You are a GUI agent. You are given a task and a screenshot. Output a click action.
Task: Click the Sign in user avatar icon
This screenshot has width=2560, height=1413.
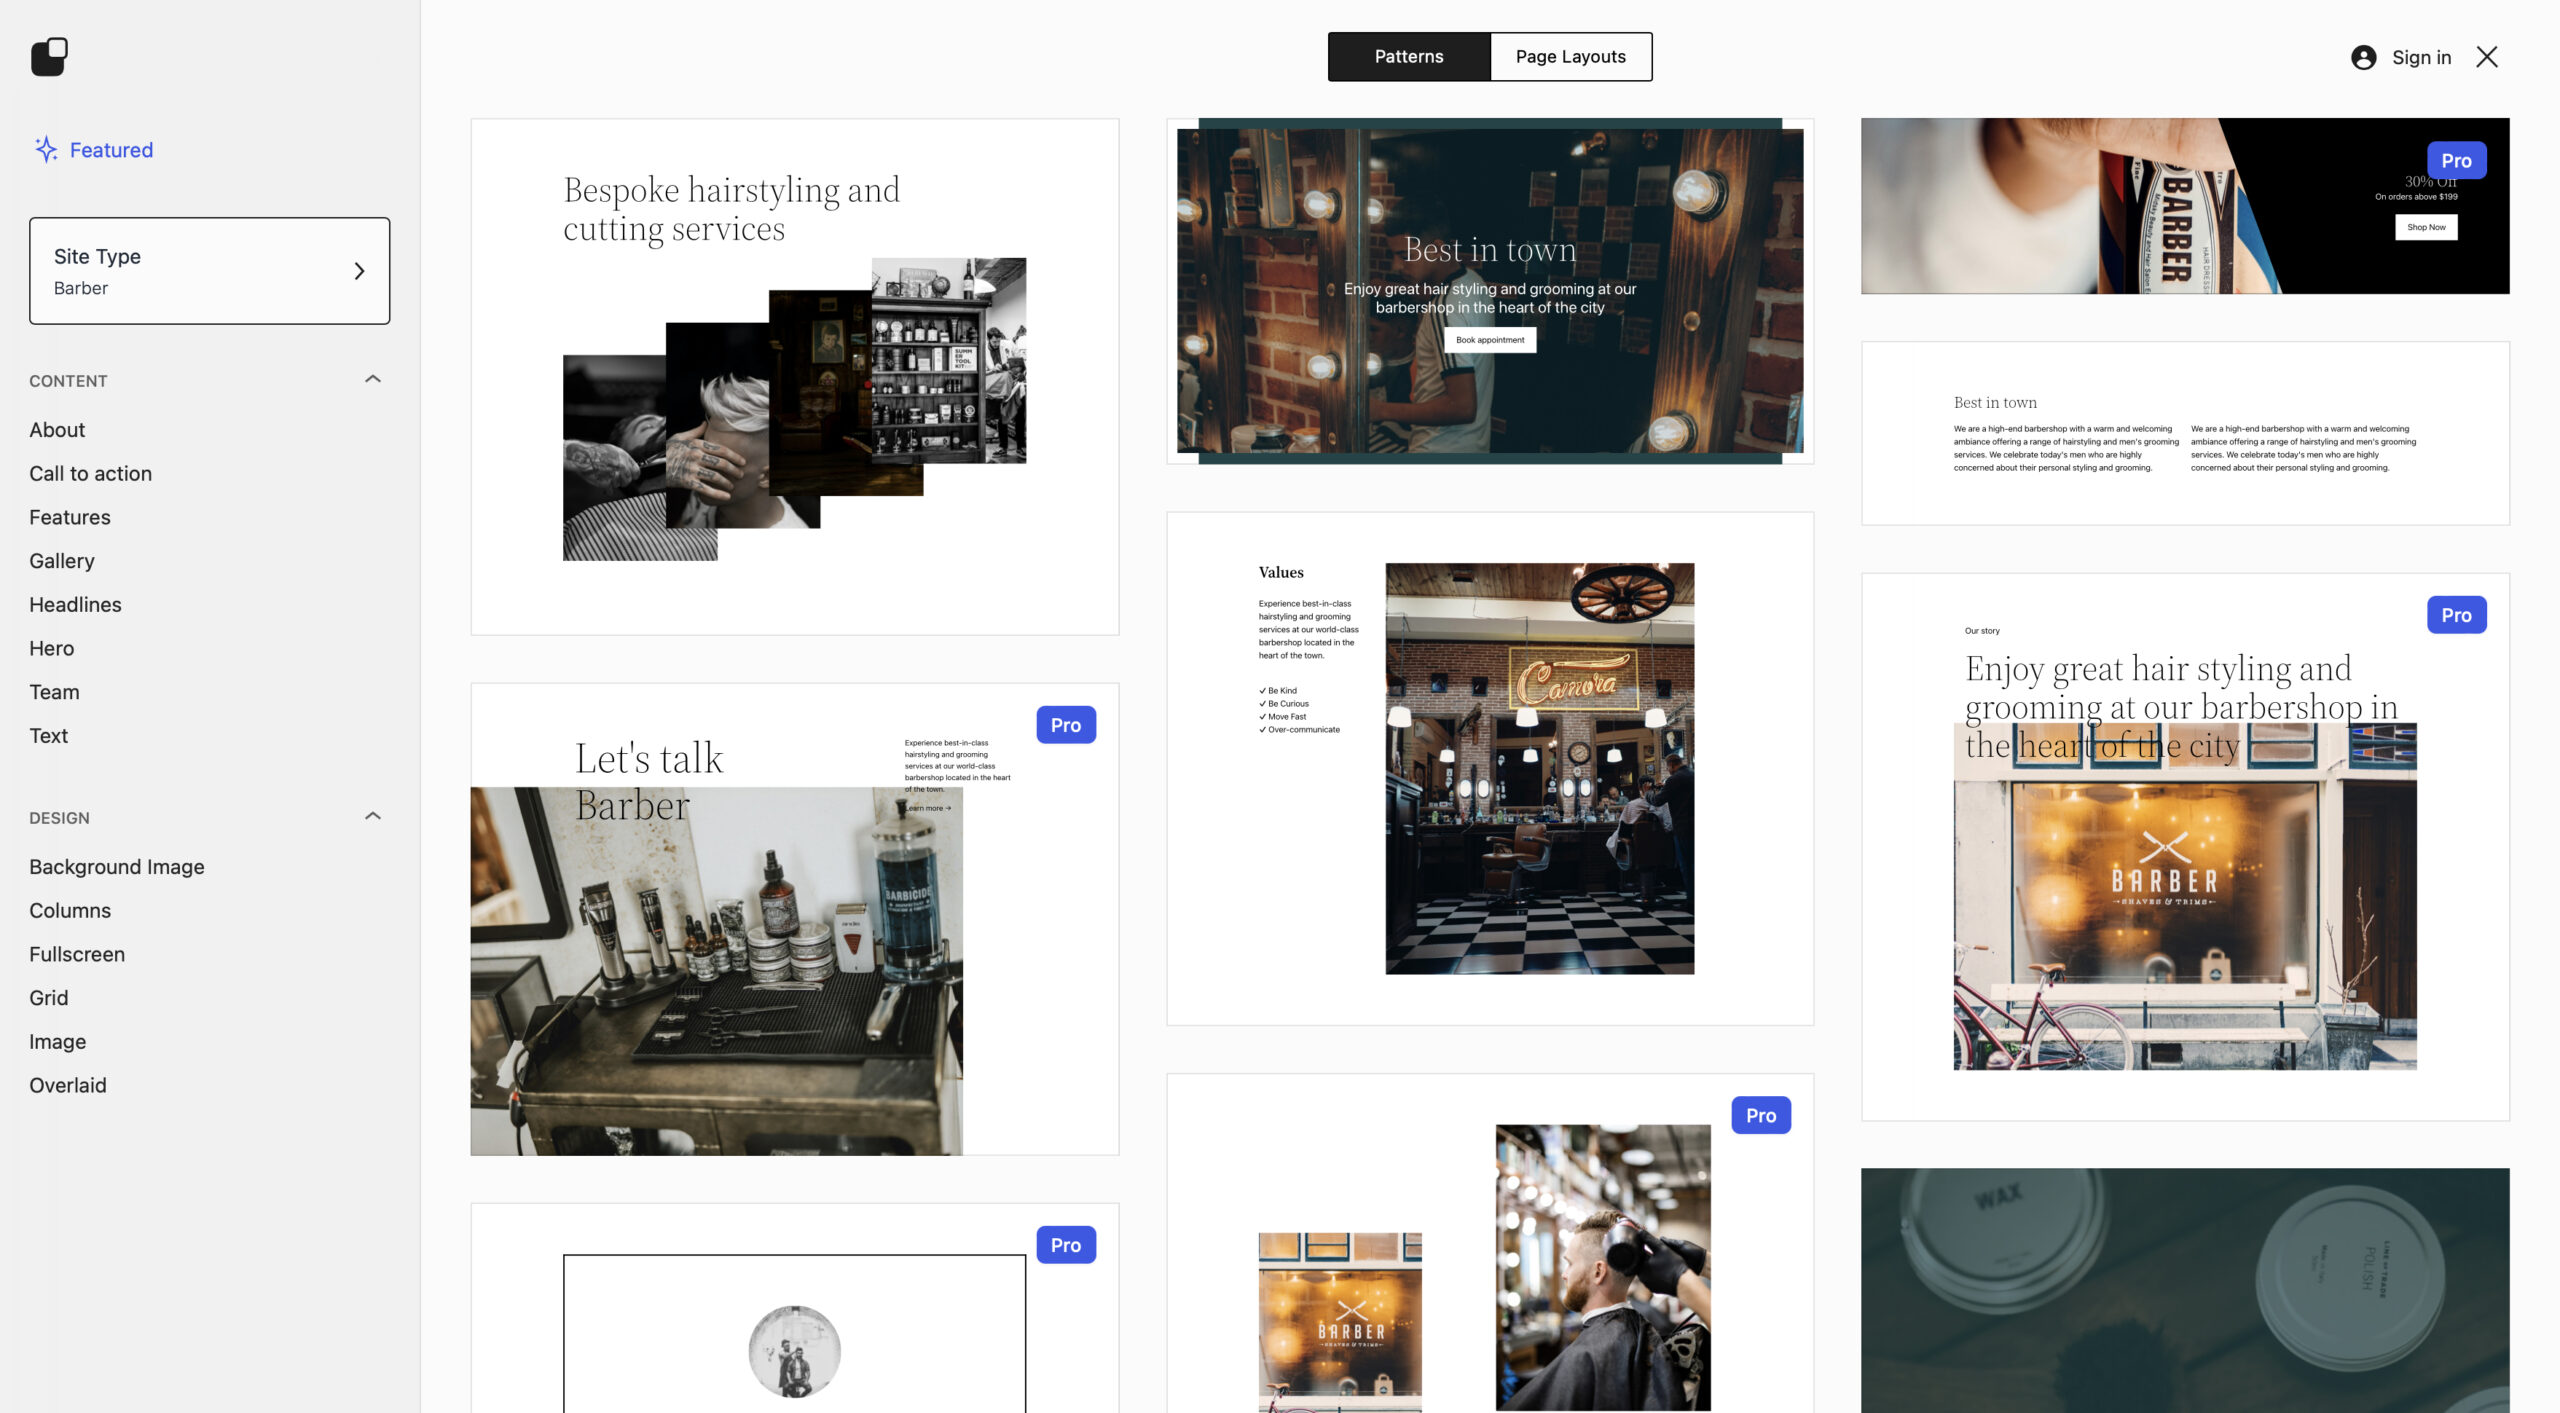coord(2363,57)
